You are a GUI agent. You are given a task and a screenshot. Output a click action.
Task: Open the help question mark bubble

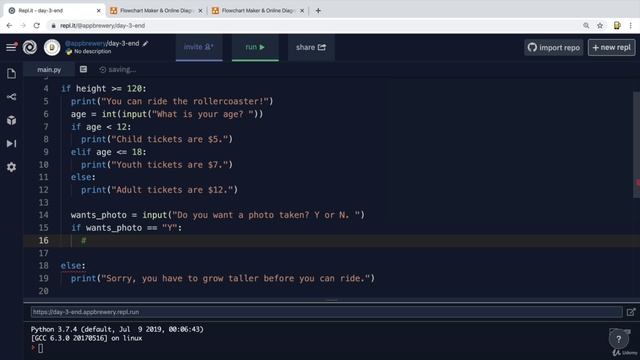click(x=619, y=339)
